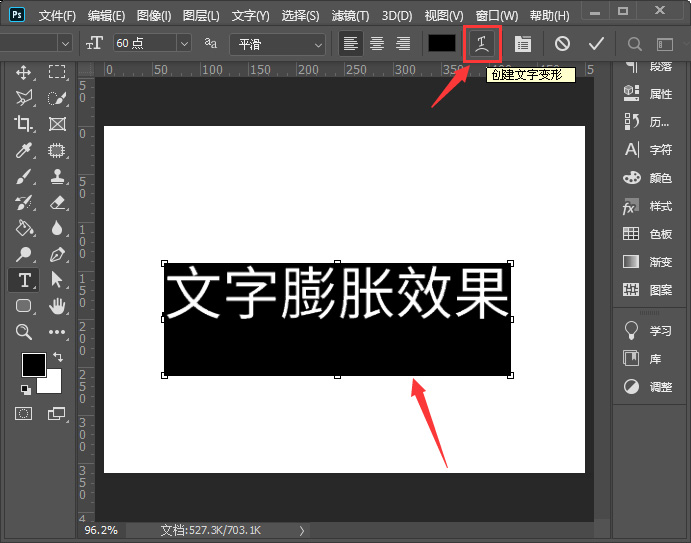Screen dimensions: 691x543
Task: Open the 样式 panel
Action: click(x=648, y=206)
